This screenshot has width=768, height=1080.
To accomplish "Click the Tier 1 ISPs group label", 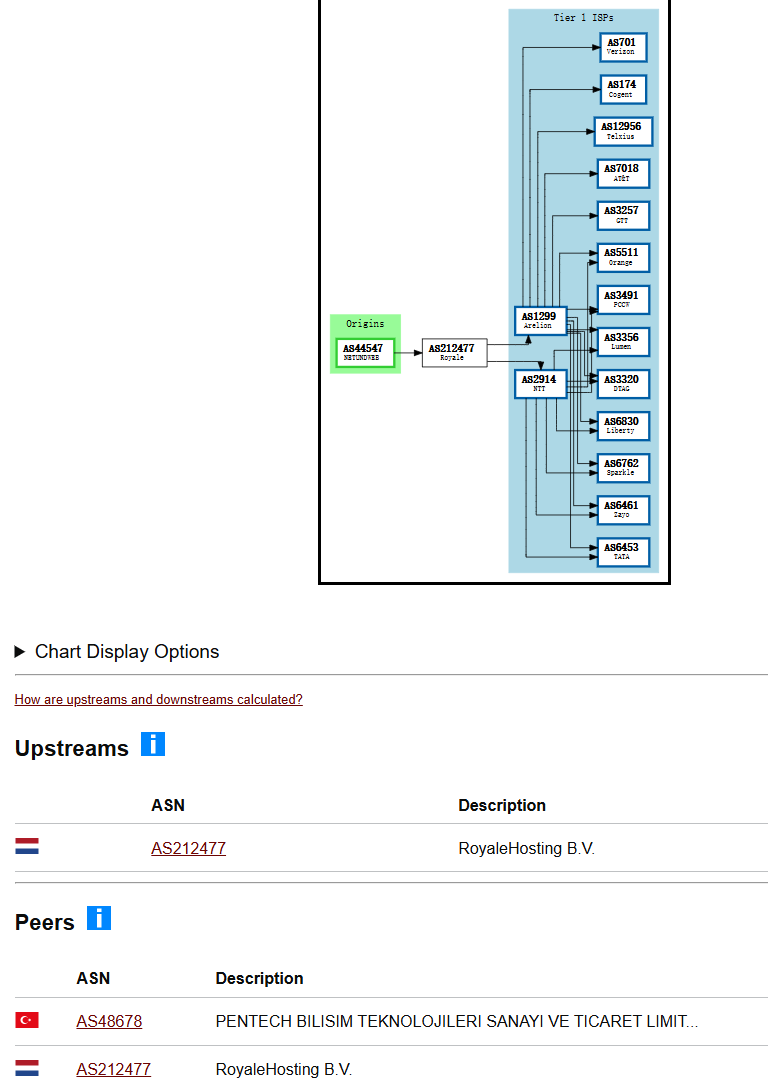I will [583, 18].
